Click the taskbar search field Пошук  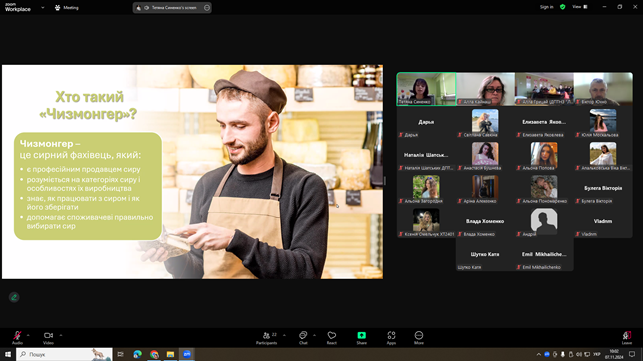click(x=64, y=354)
